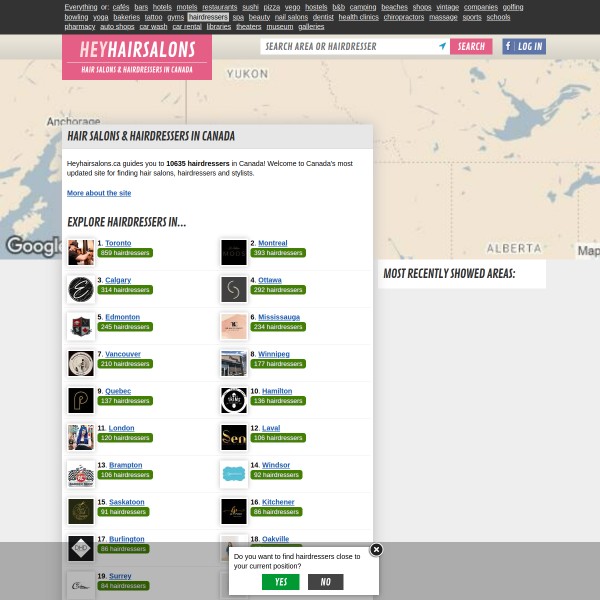The image size is (600, 600).
Task: Open Quebec salon P logo thumbnail
Action: (81, 401)
